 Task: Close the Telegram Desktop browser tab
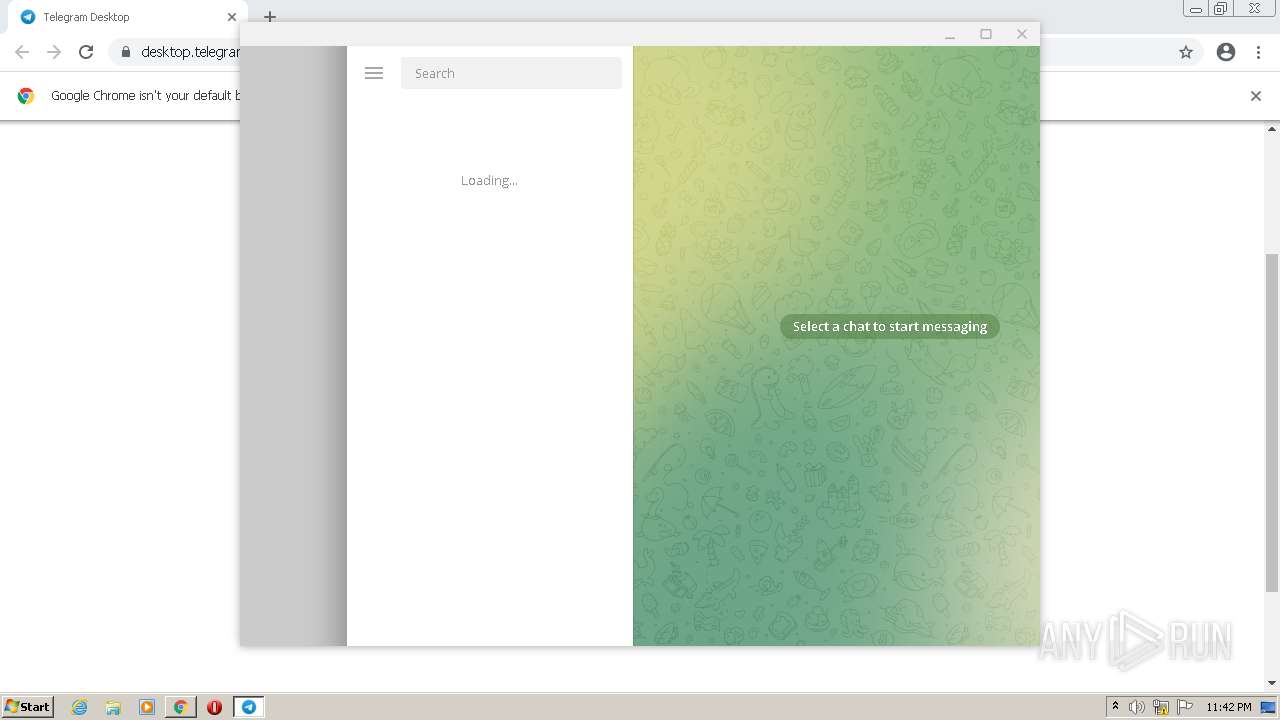(x=232, y=17)
